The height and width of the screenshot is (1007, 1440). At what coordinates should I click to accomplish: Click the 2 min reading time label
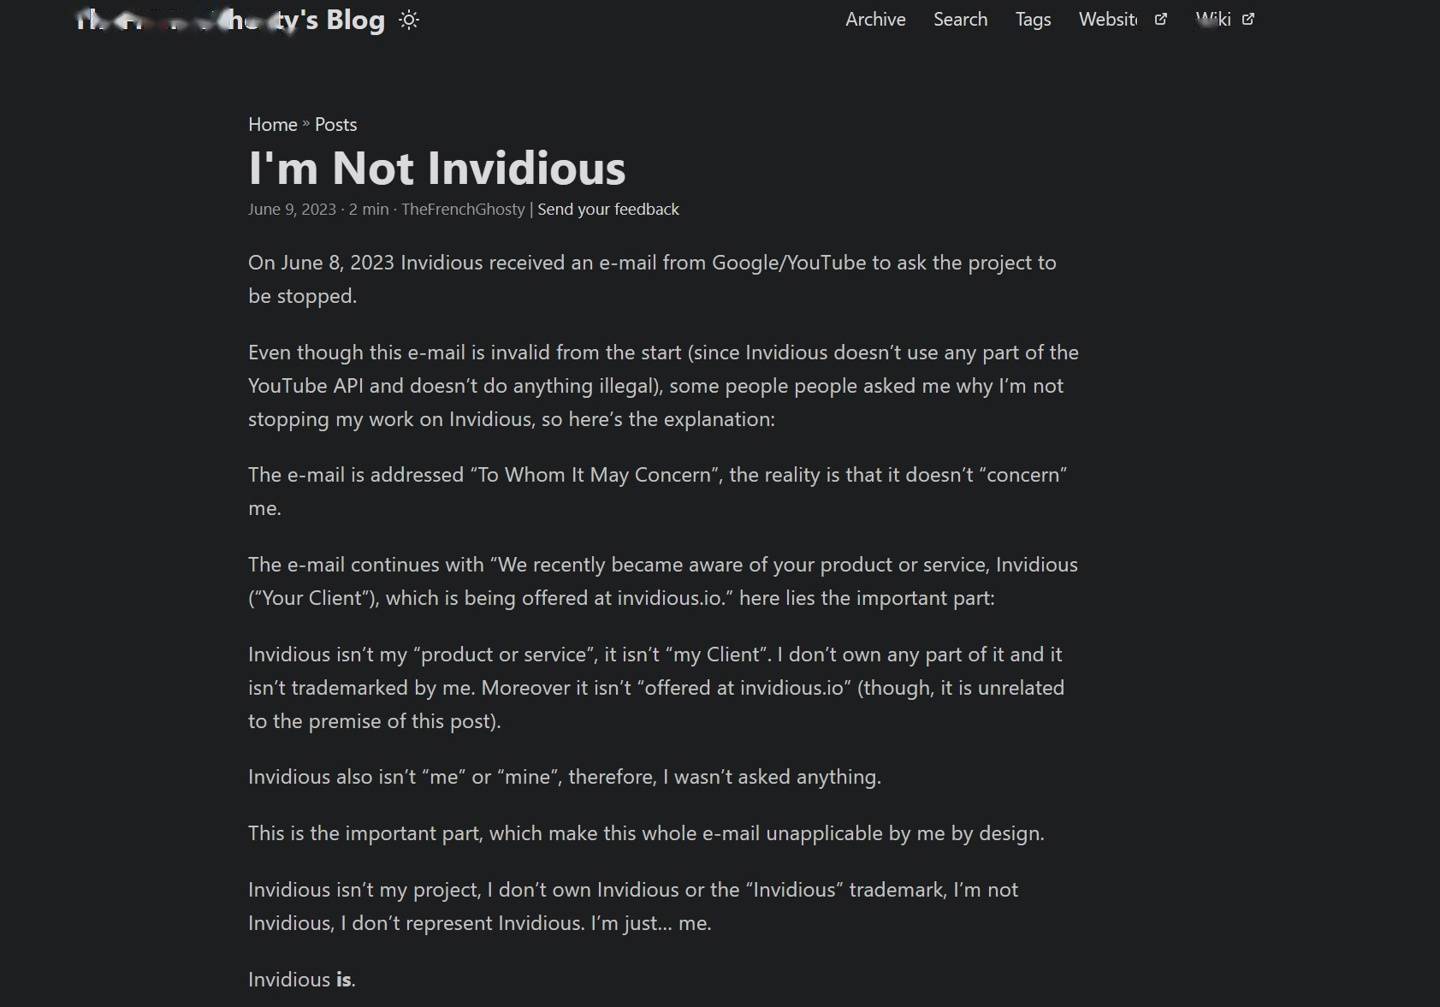(x=369, y=209)
